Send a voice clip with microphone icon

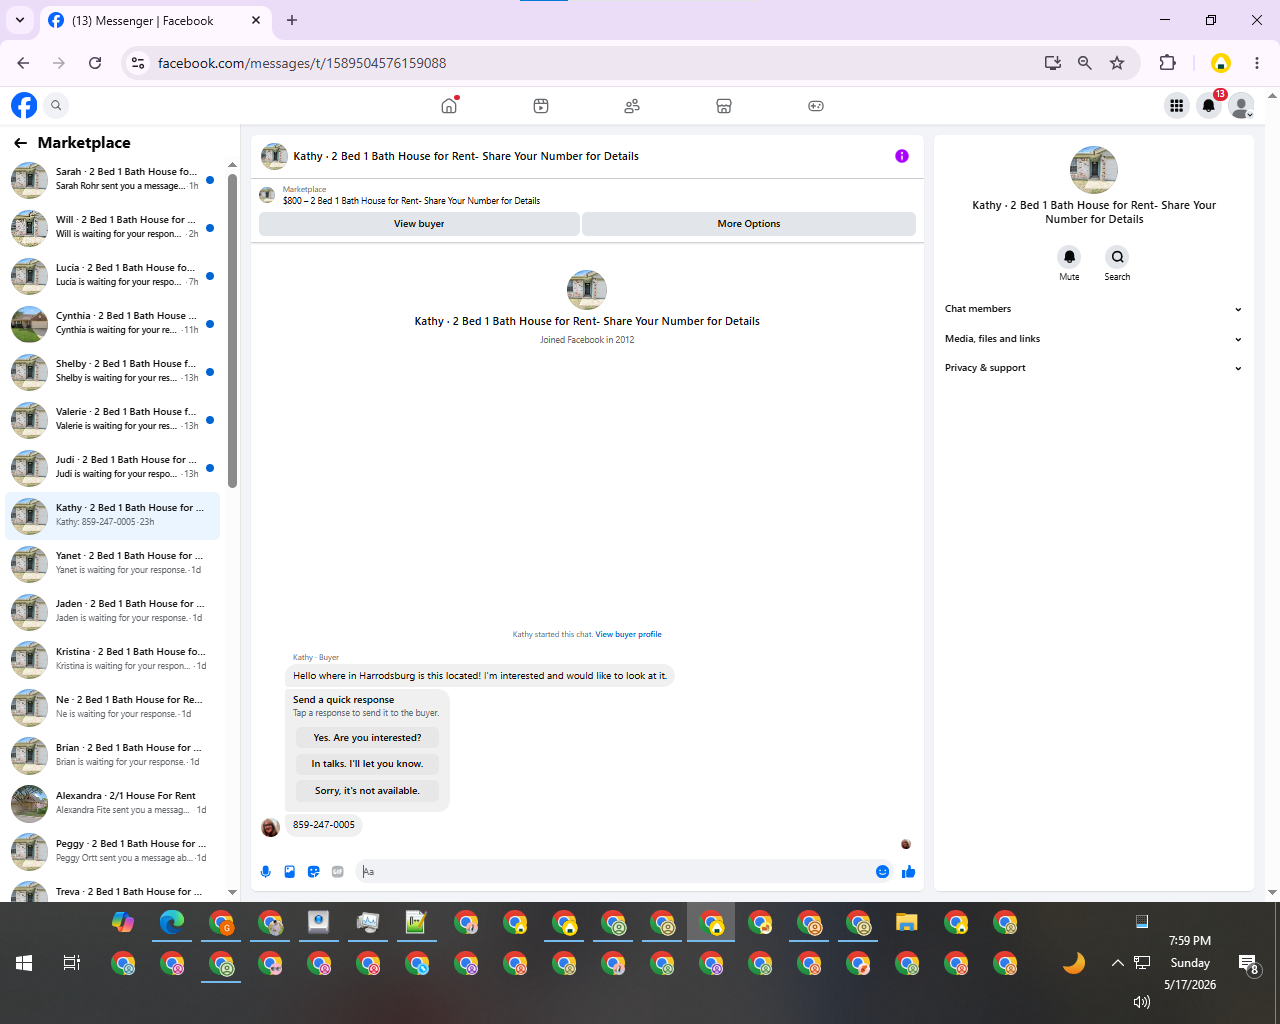tap(265, 872)
